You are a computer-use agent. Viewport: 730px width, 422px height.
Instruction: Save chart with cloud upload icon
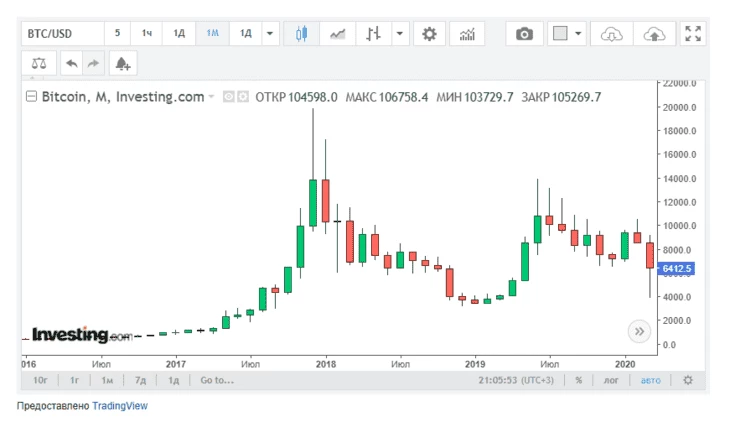[x=654, y=34]
